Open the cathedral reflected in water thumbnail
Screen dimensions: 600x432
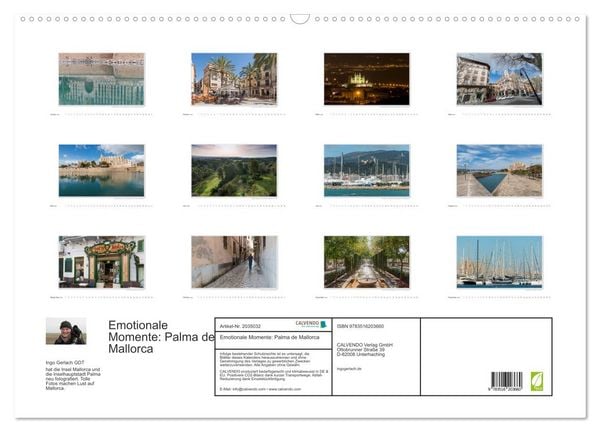tap(101, 170)
